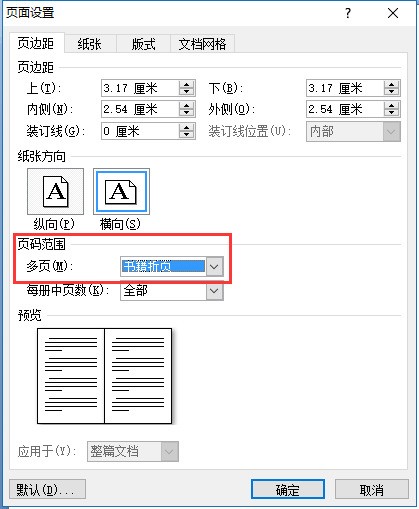Increase the 下 bottom margin value
The image size is (419, 509).
click(392, 85)
